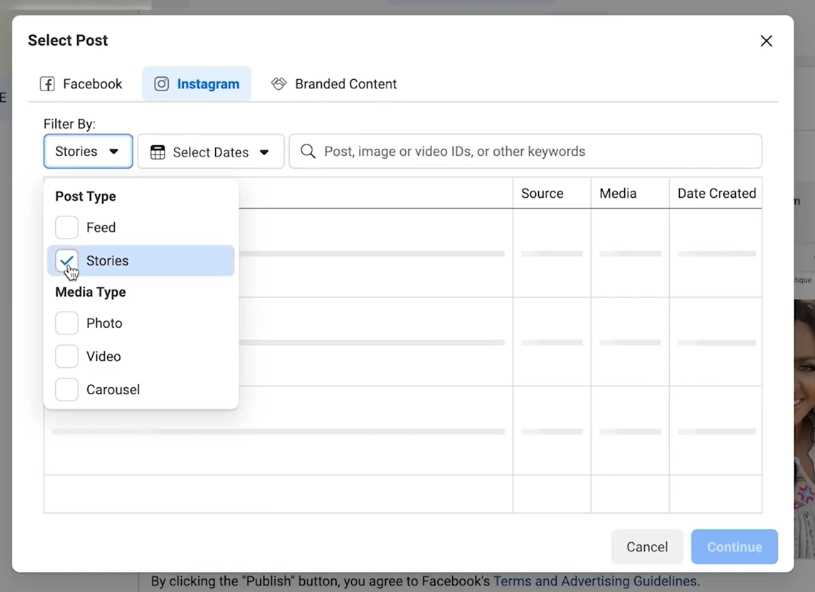Close the Select Post dialog
Image resolution: width=815 pixels, height=592 pixels.
pyautogui.click(x=766, y=41)
